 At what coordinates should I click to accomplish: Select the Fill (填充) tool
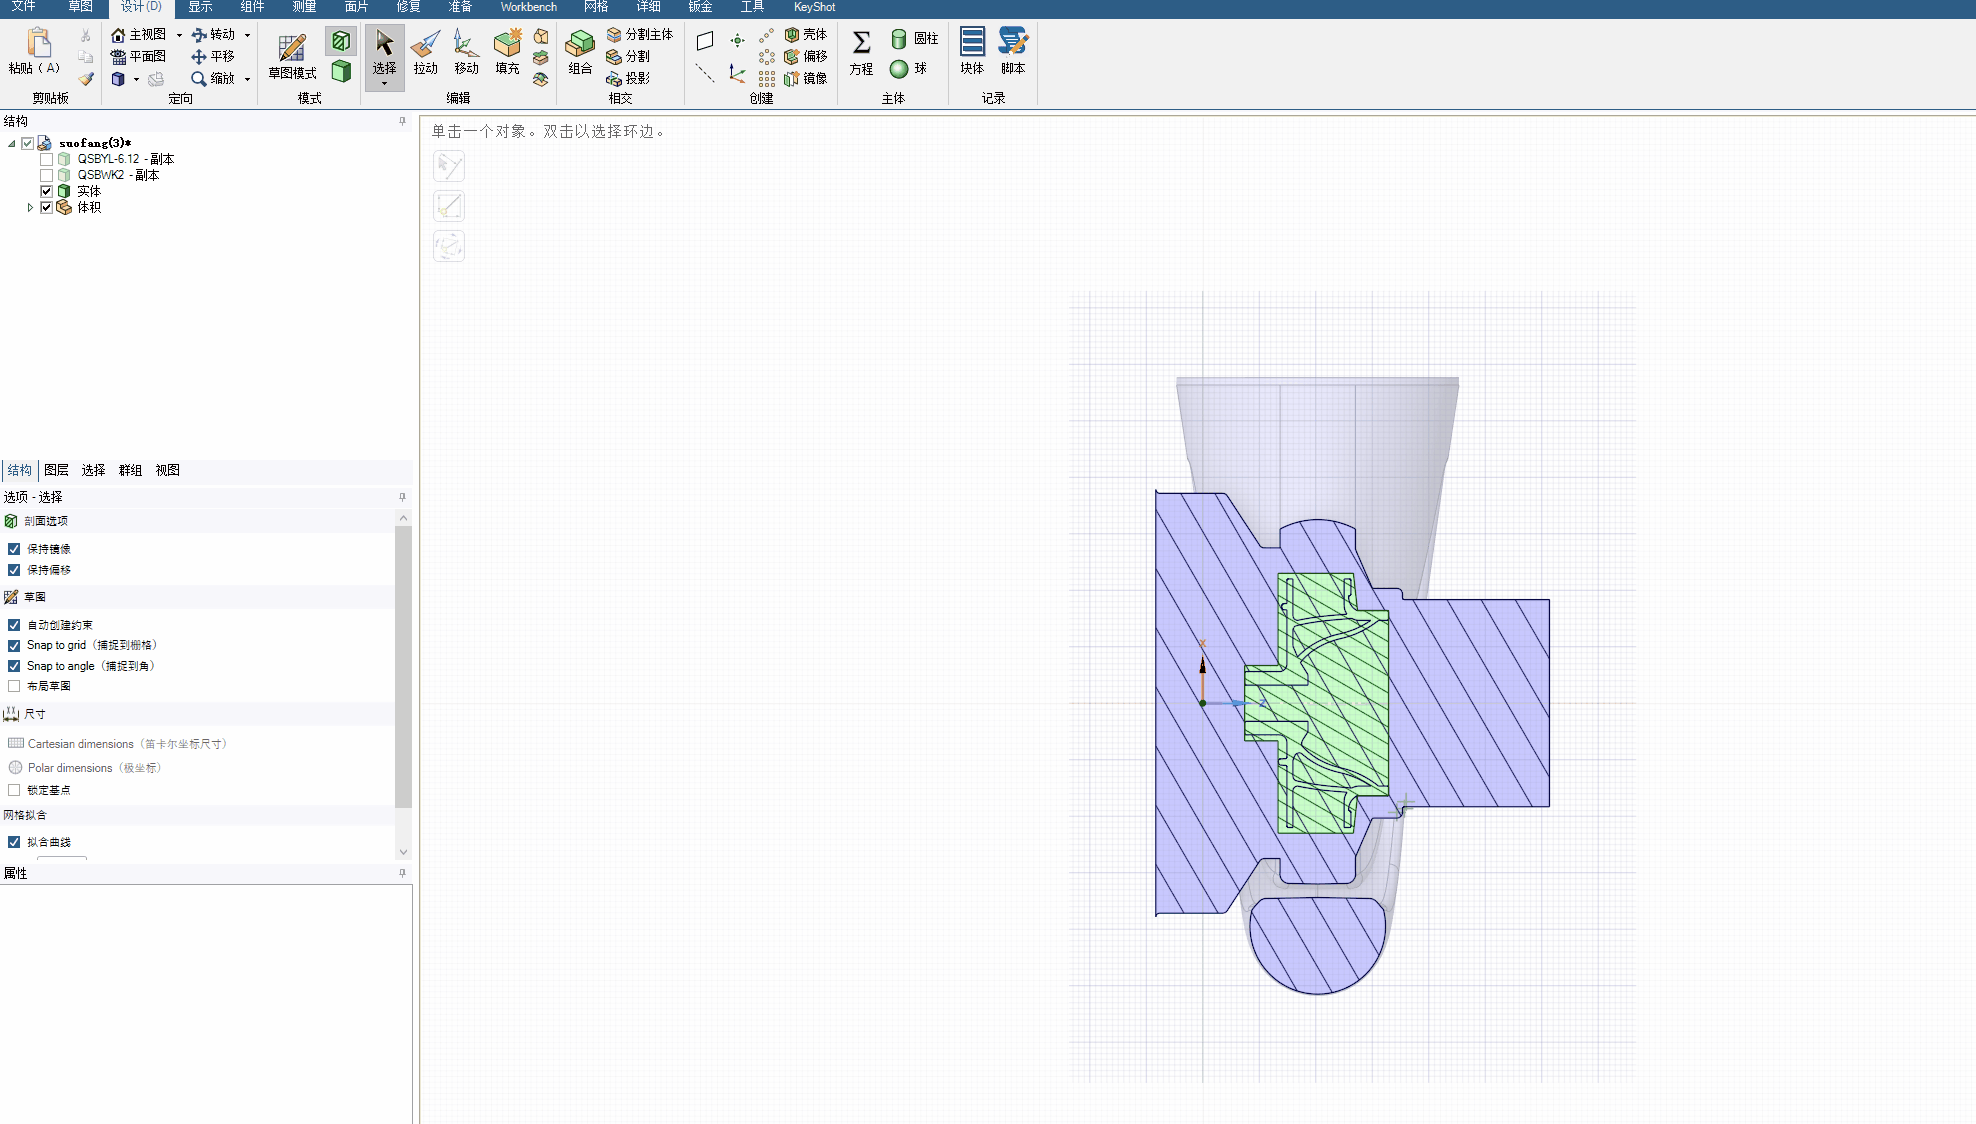click(x=507, y=52)
